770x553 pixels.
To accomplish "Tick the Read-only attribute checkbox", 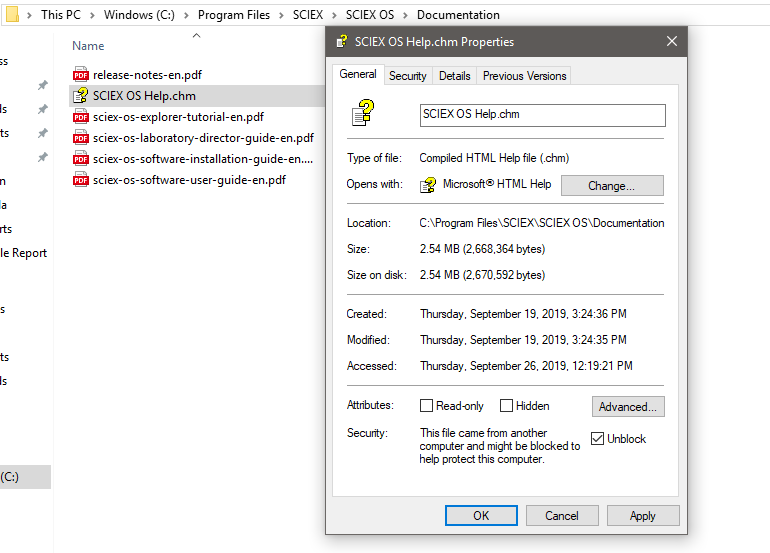I will pyautogui.click(x=426, y=406).
